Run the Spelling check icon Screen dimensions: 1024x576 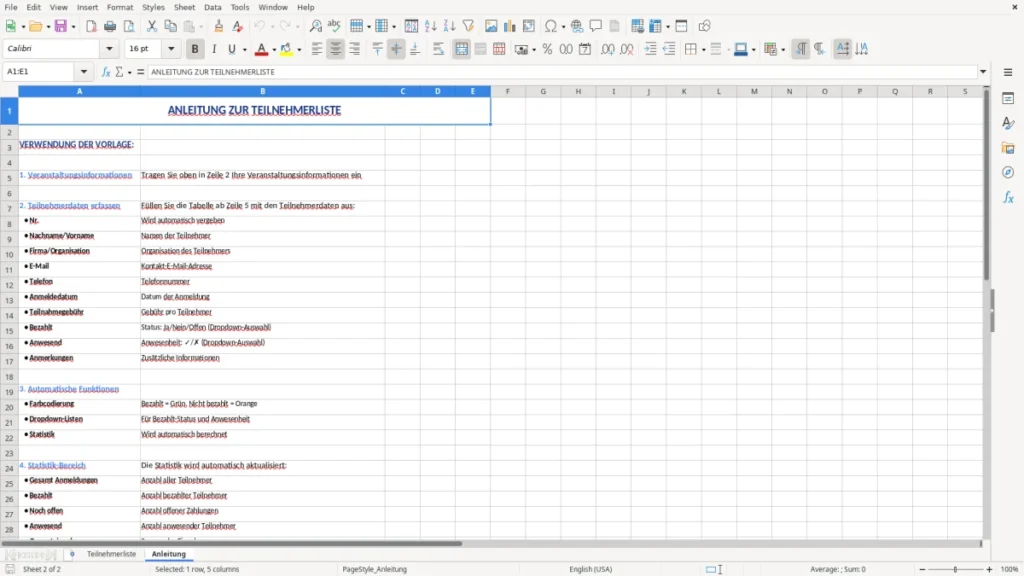point(334,26)
